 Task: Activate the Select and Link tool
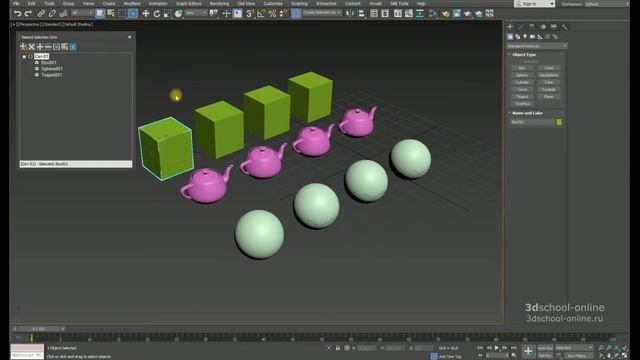41,13
